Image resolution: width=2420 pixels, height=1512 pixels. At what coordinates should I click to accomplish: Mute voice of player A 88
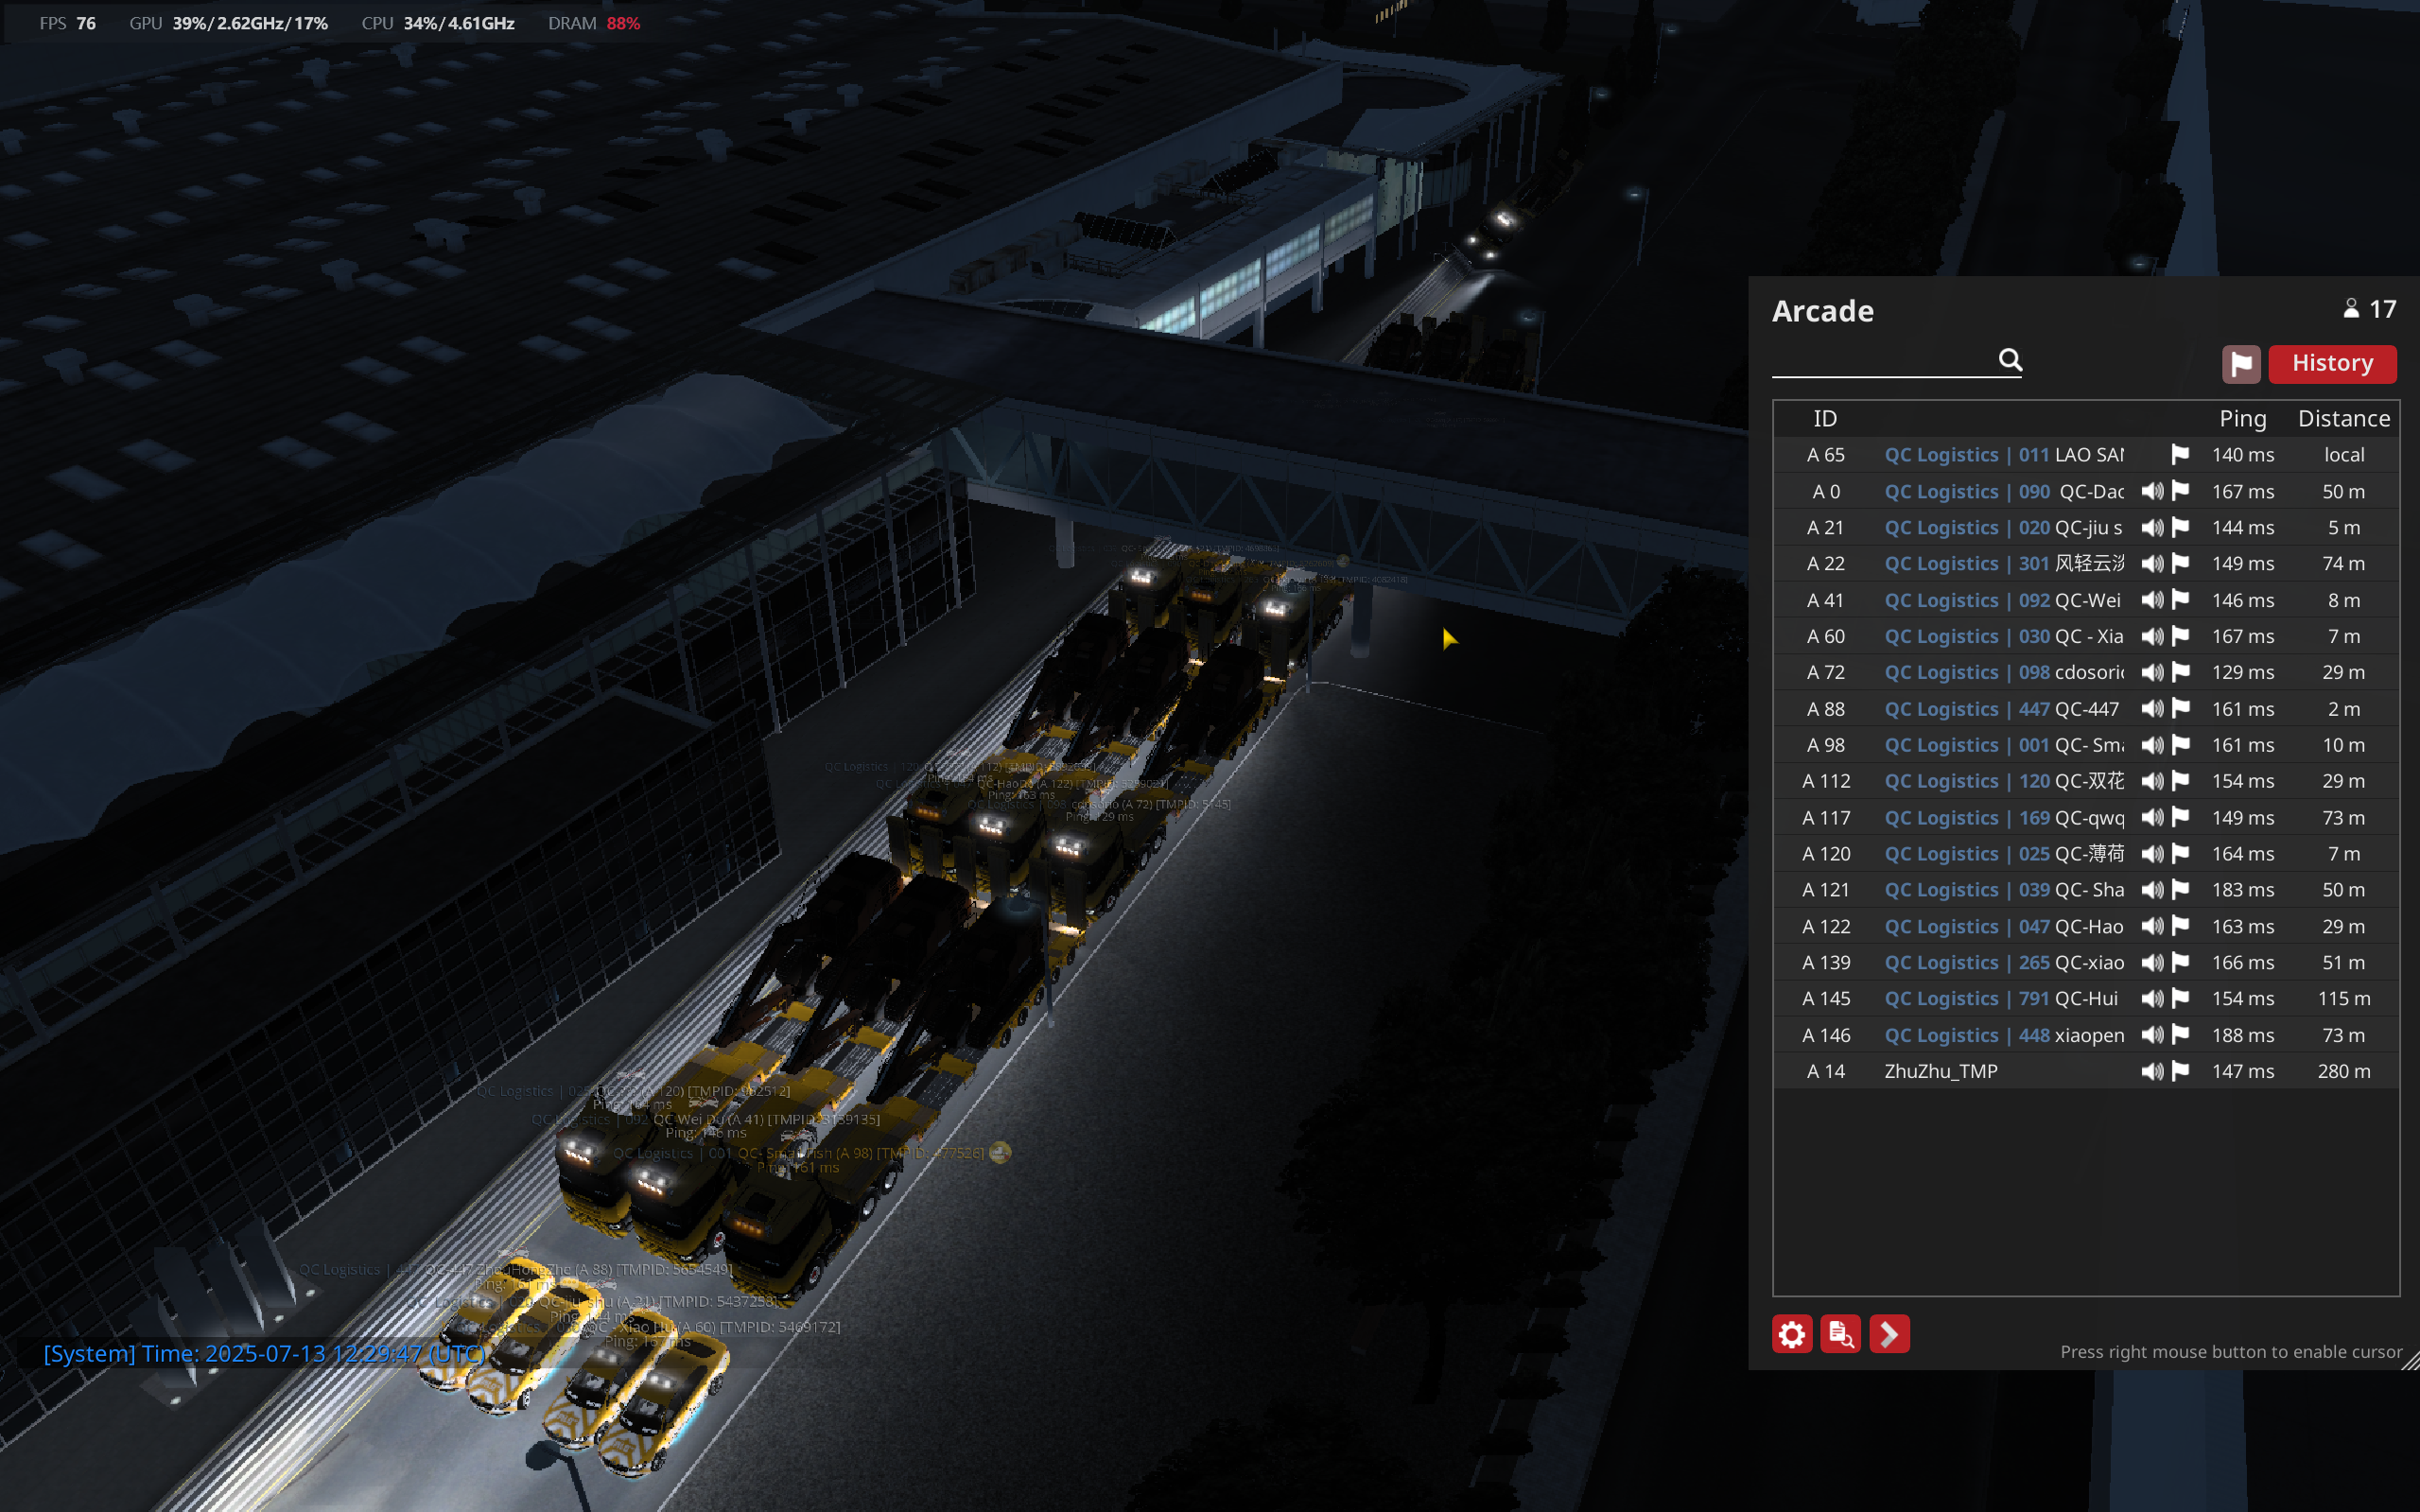pyautogui.click(x=2152, y=709)
